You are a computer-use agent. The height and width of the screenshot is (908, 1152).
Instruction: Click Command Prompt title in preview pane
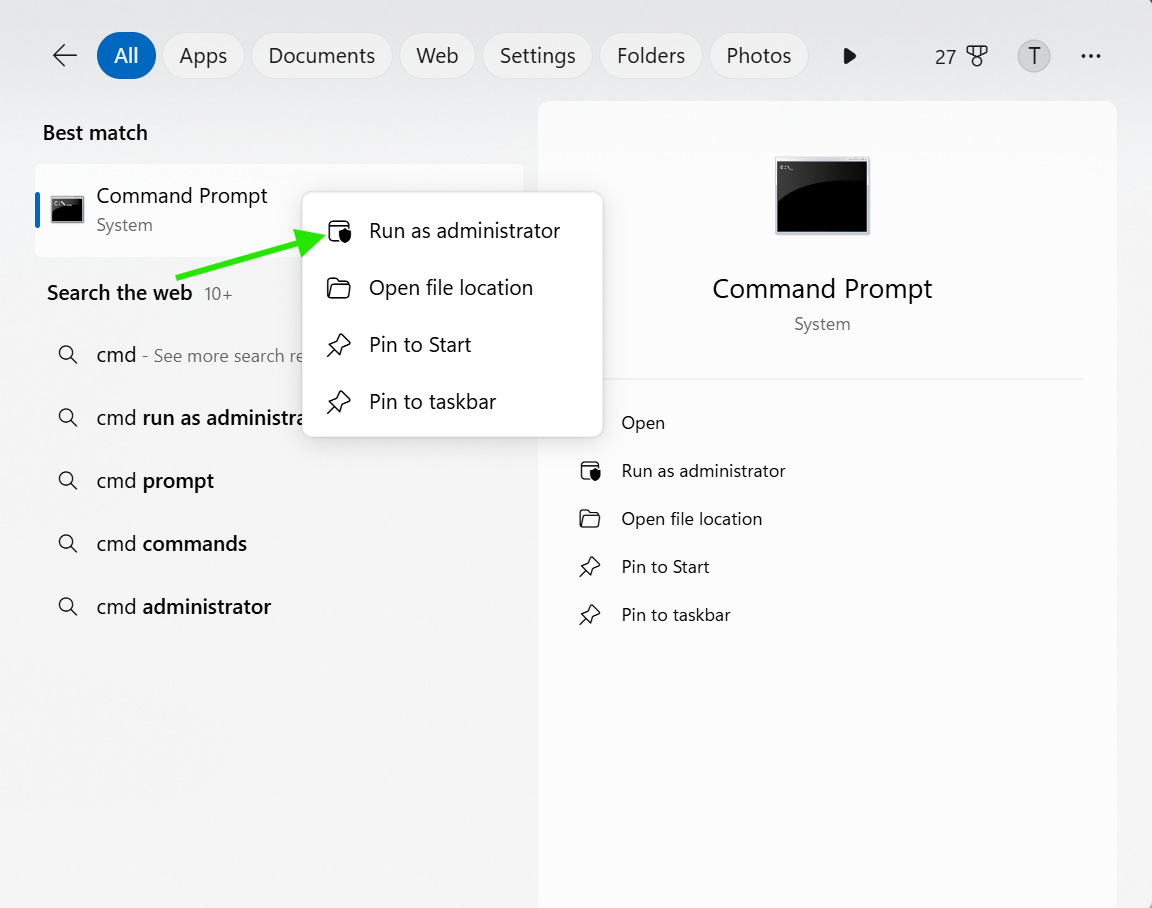(x=822, y=289)
